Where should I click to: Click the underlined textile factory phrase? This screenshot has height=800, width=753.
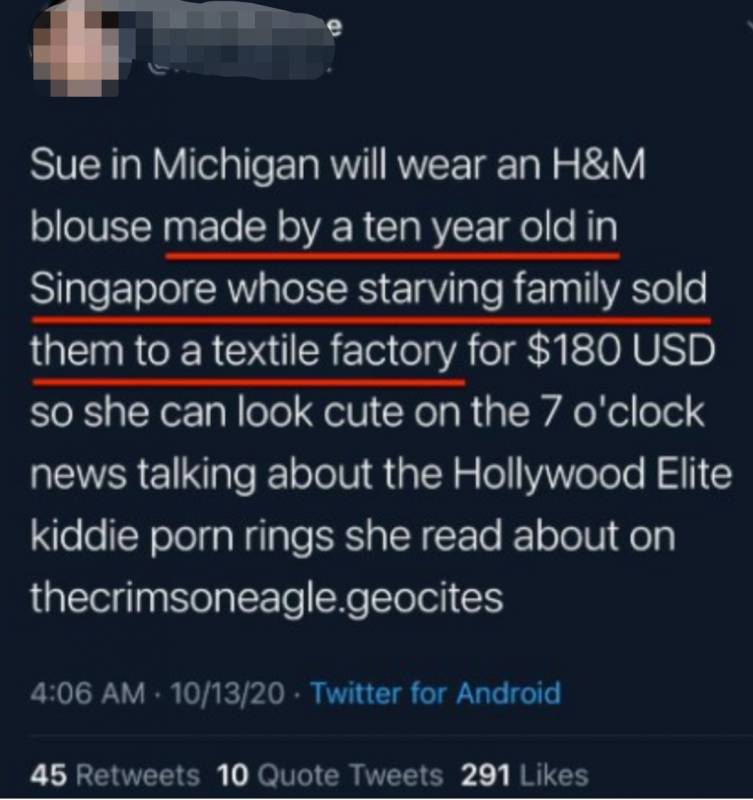(334, 353)
